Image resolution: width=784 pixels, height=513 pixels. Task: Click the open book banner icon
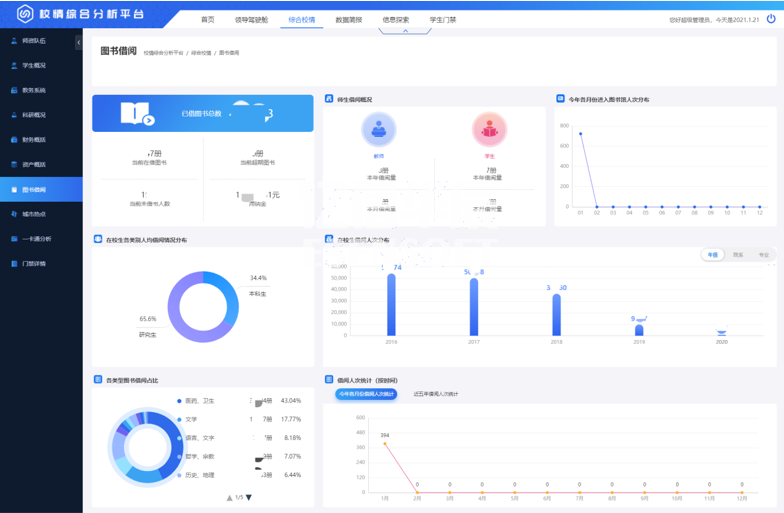[x=137, y=114]
